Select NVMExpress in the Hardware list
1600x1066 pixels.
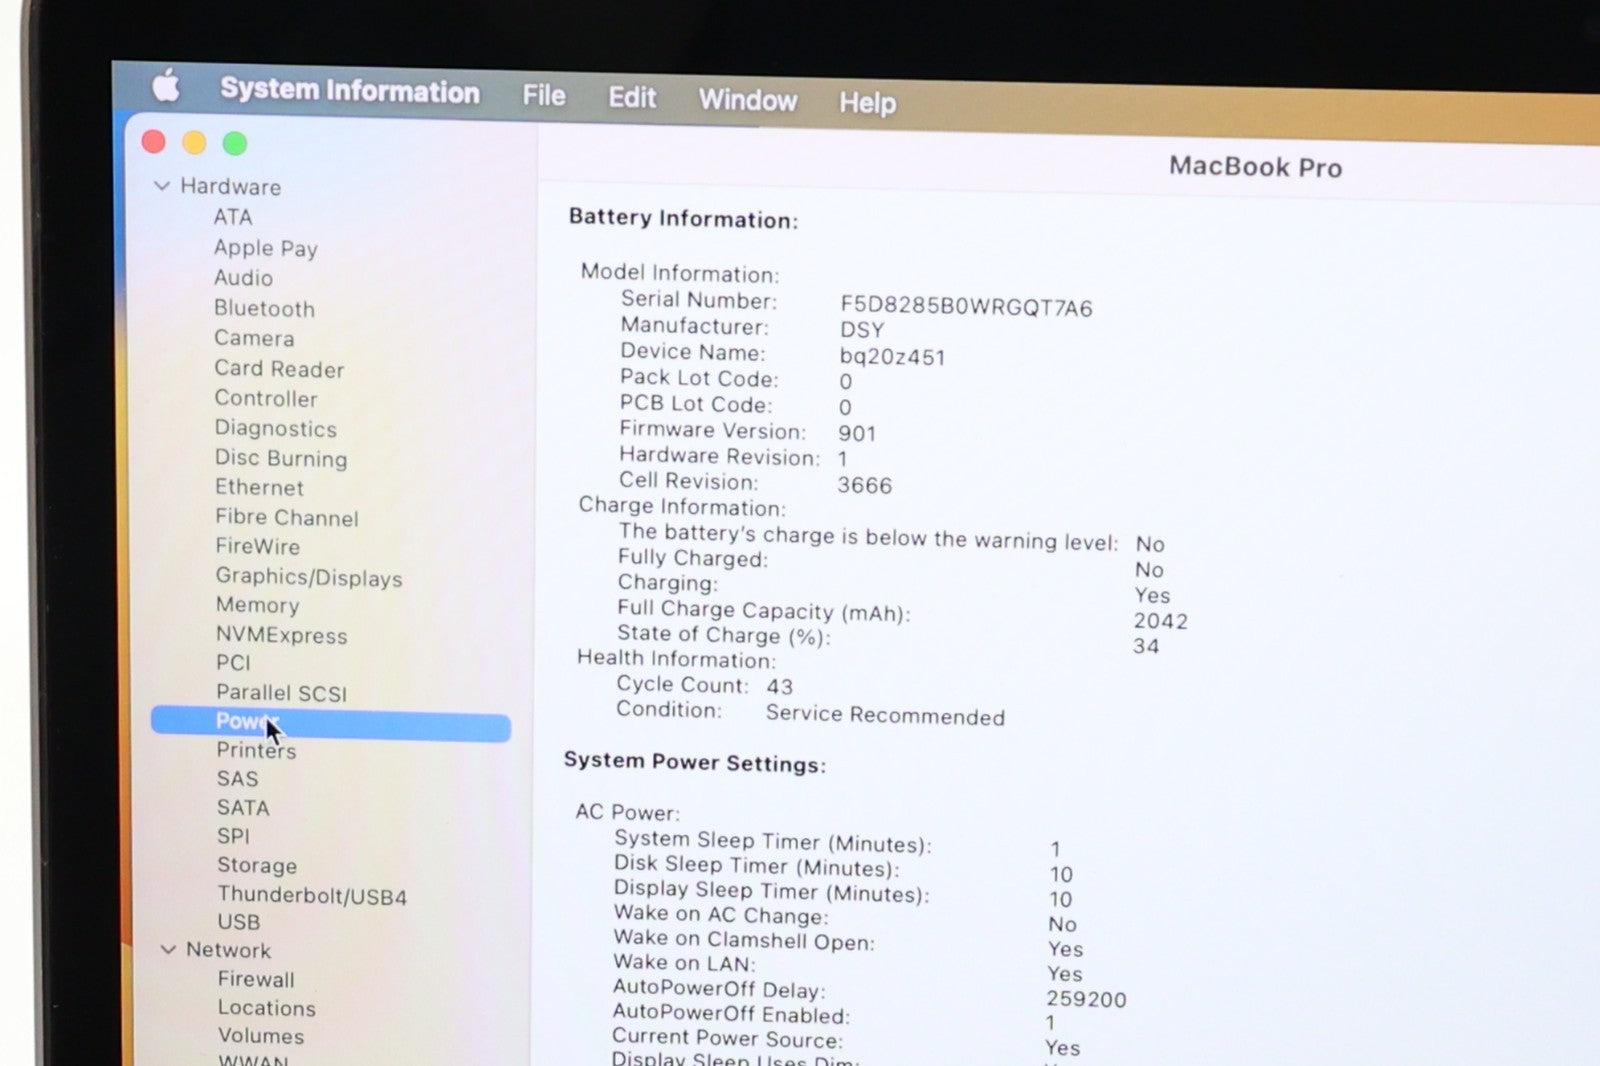pos(281,635)
